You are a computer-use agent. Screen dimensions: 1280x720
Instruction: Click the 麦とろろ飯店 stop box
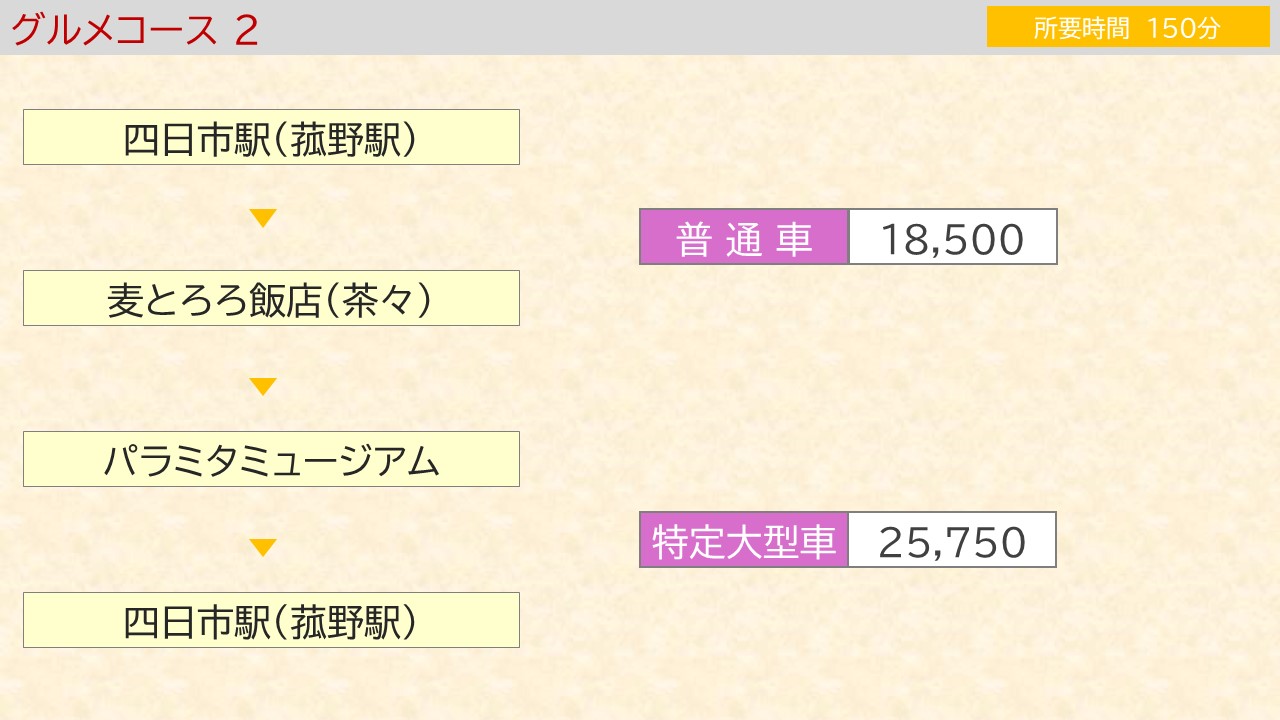271,298
